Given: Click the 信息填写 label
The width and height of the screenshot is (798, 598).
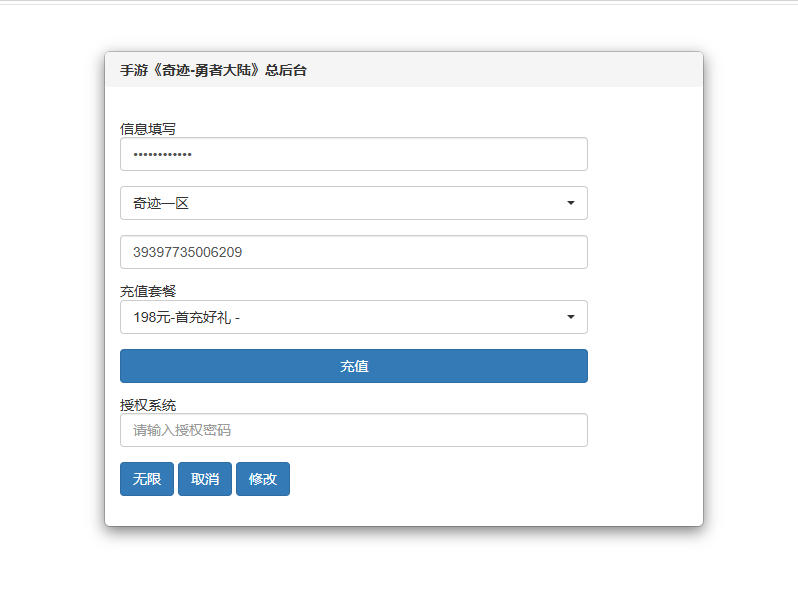Looking at the screenshot, I should [148, 128].
